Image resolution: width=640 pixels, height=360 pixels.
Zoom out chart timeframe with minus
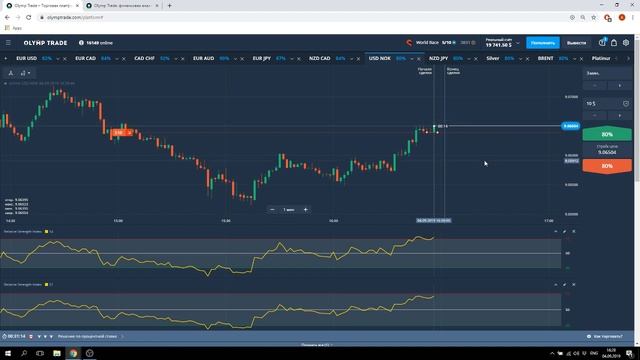pos(272,209)
